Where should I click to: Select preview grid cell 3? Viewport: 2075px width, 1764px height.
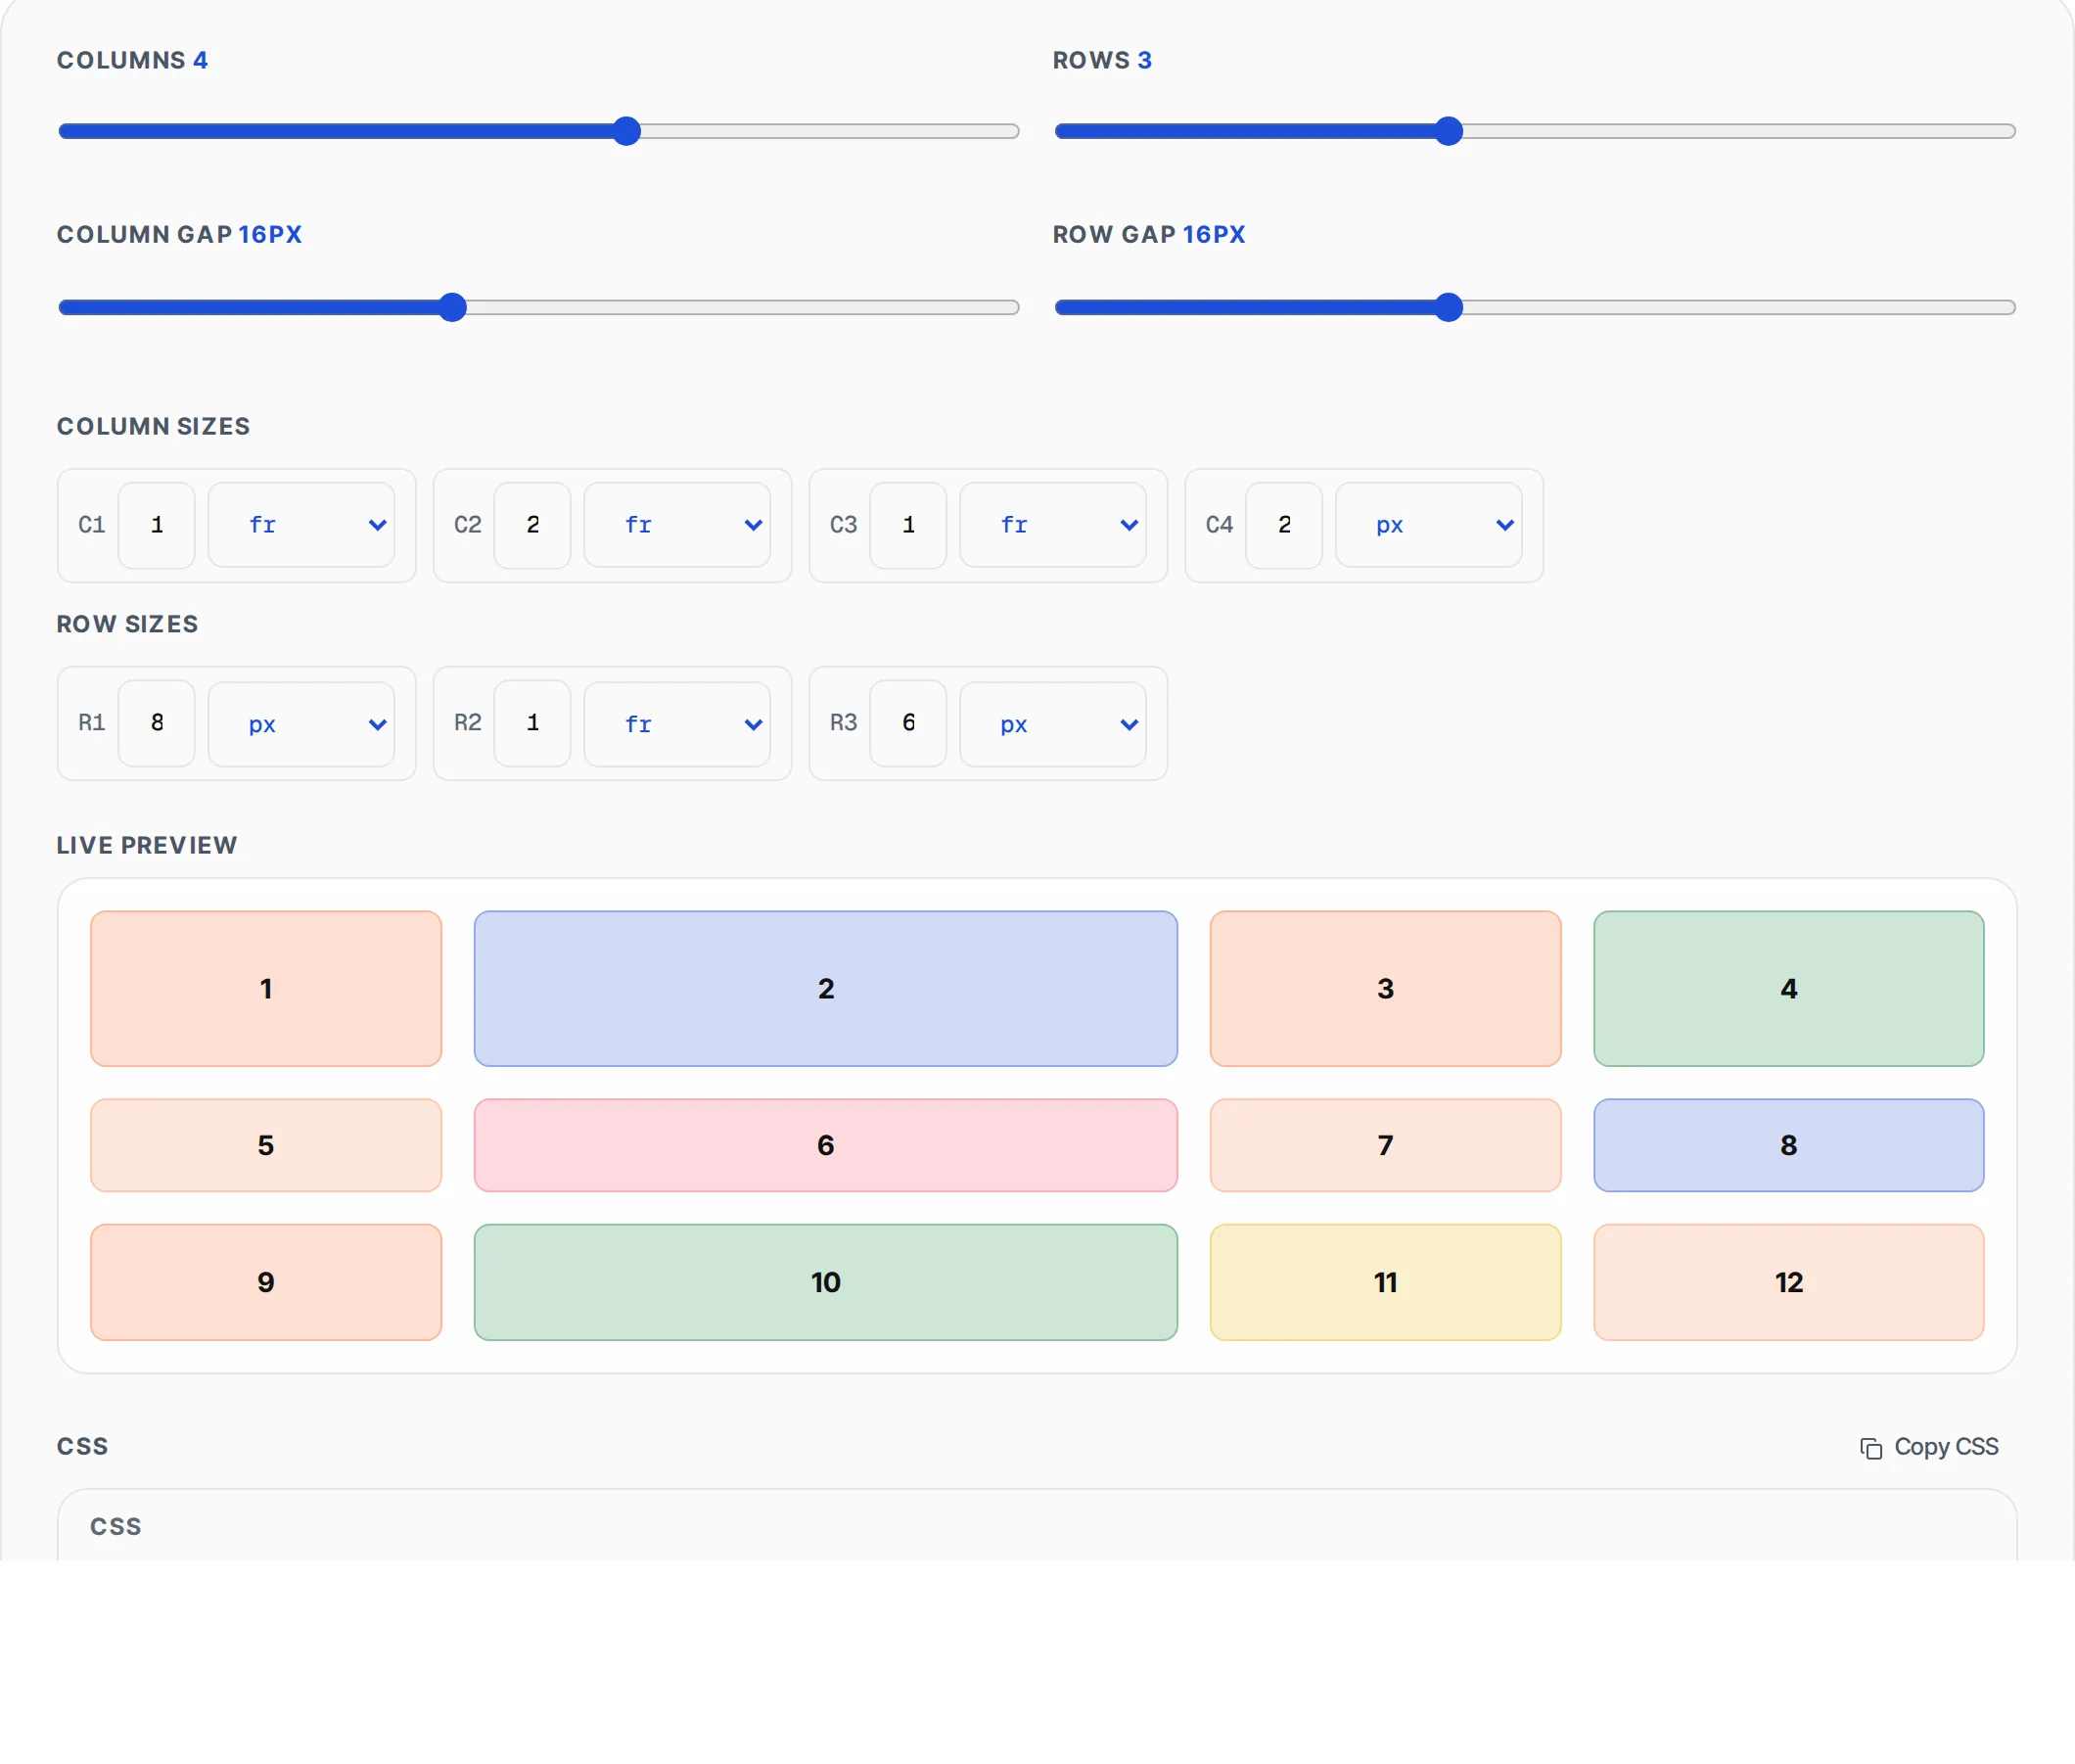(x=1386, y=988)
